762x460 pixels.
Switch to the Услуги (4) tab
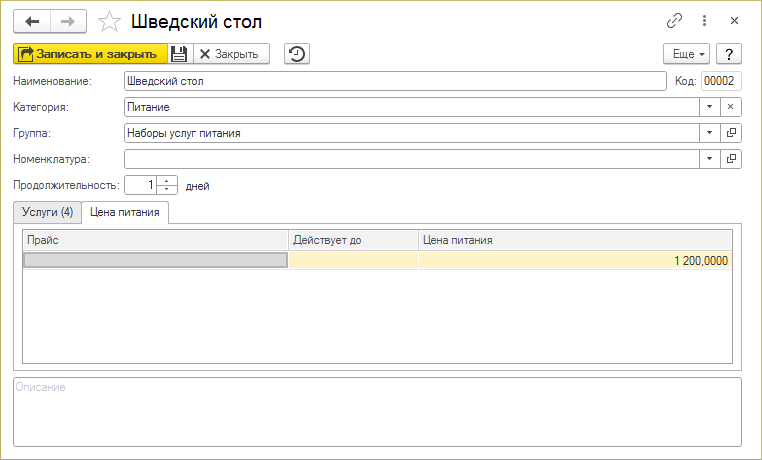(47, 212)
